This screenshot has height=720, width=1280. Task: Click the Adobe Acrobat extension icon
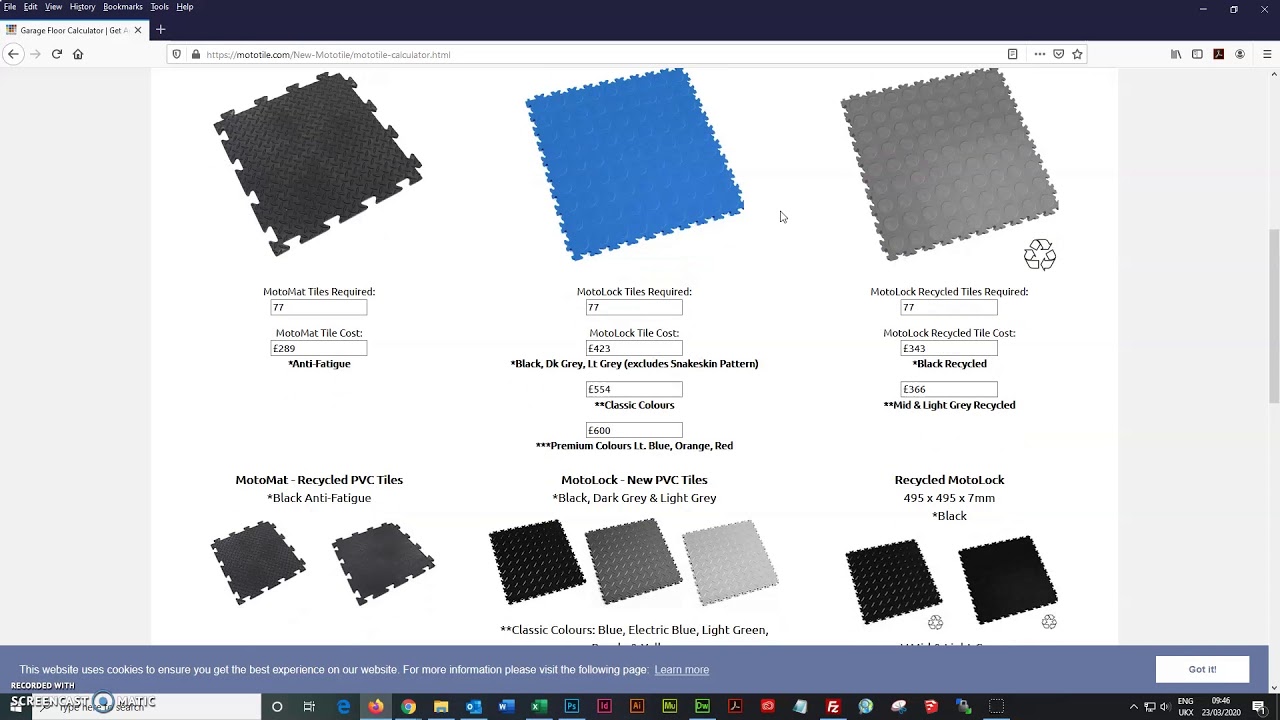click(1218, 54)
